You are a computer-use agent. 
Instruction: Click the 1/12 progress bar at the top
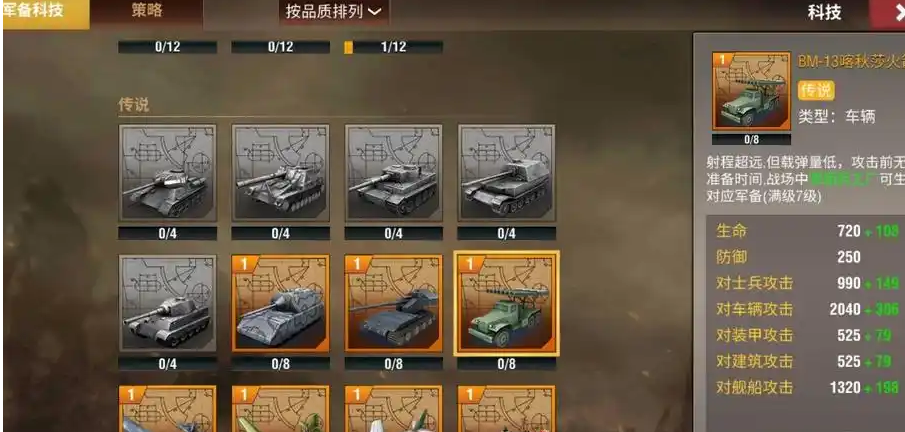click(x=394, y=47)
